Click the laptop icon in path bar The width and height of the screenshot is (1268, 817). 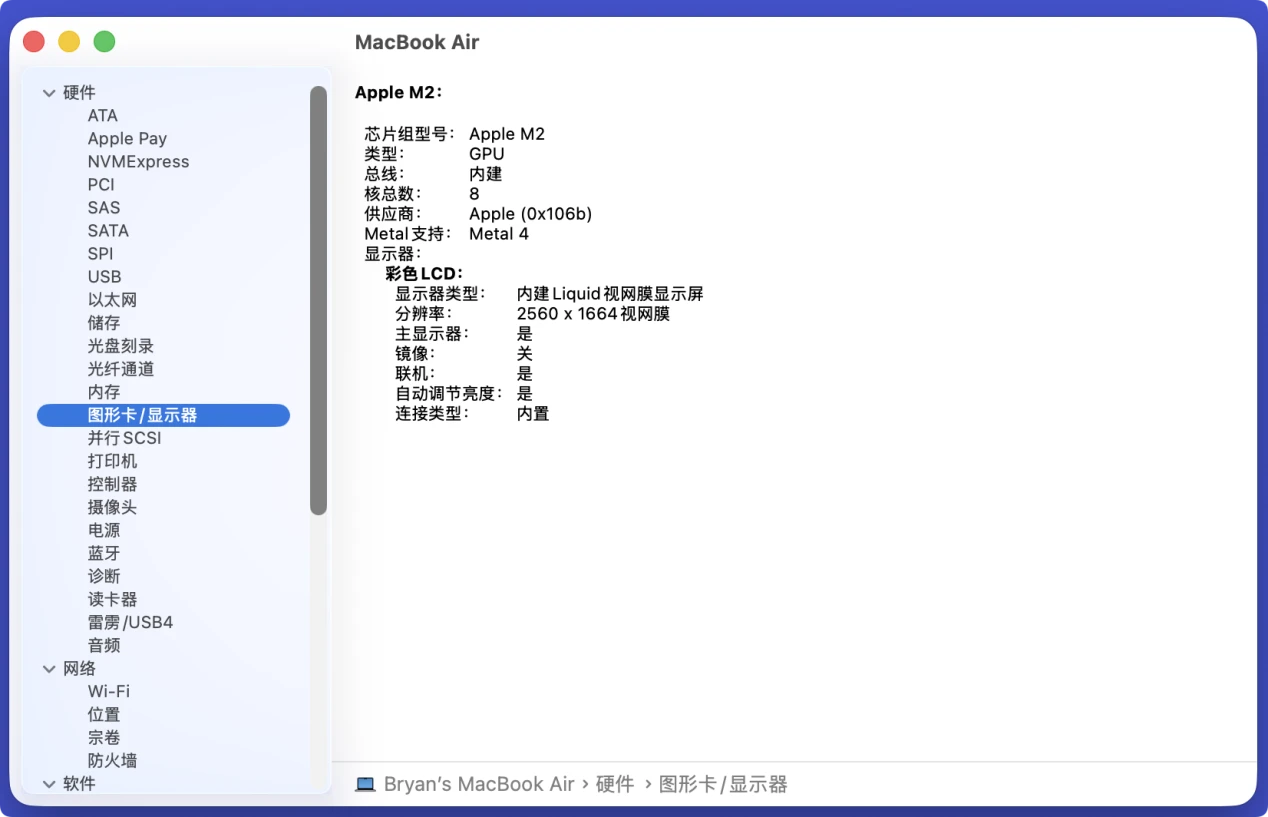point(365,785)
